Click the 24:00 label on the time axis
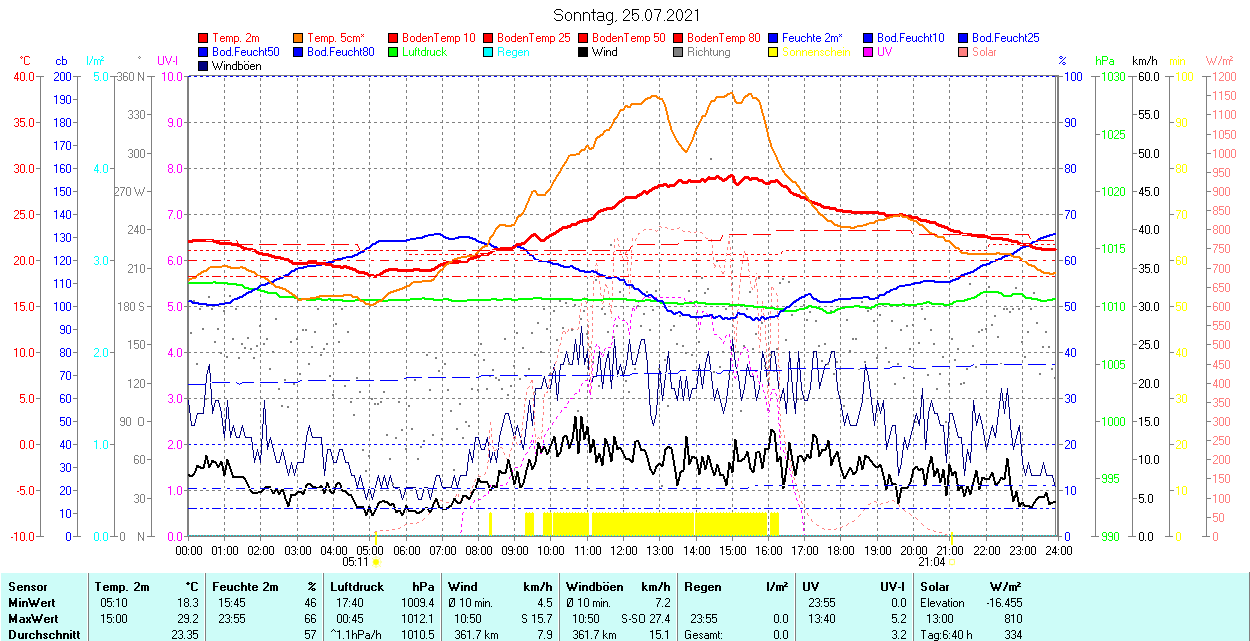1250x641 pixels. [x=1059, y=550]
